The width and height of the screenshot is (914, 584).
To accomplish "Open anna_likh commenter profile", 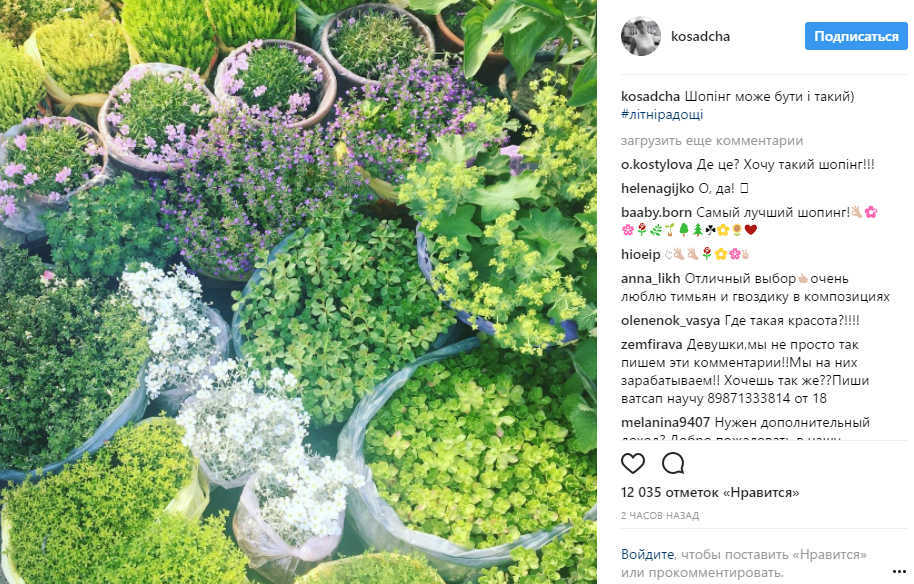I will [x=651, y=279].
